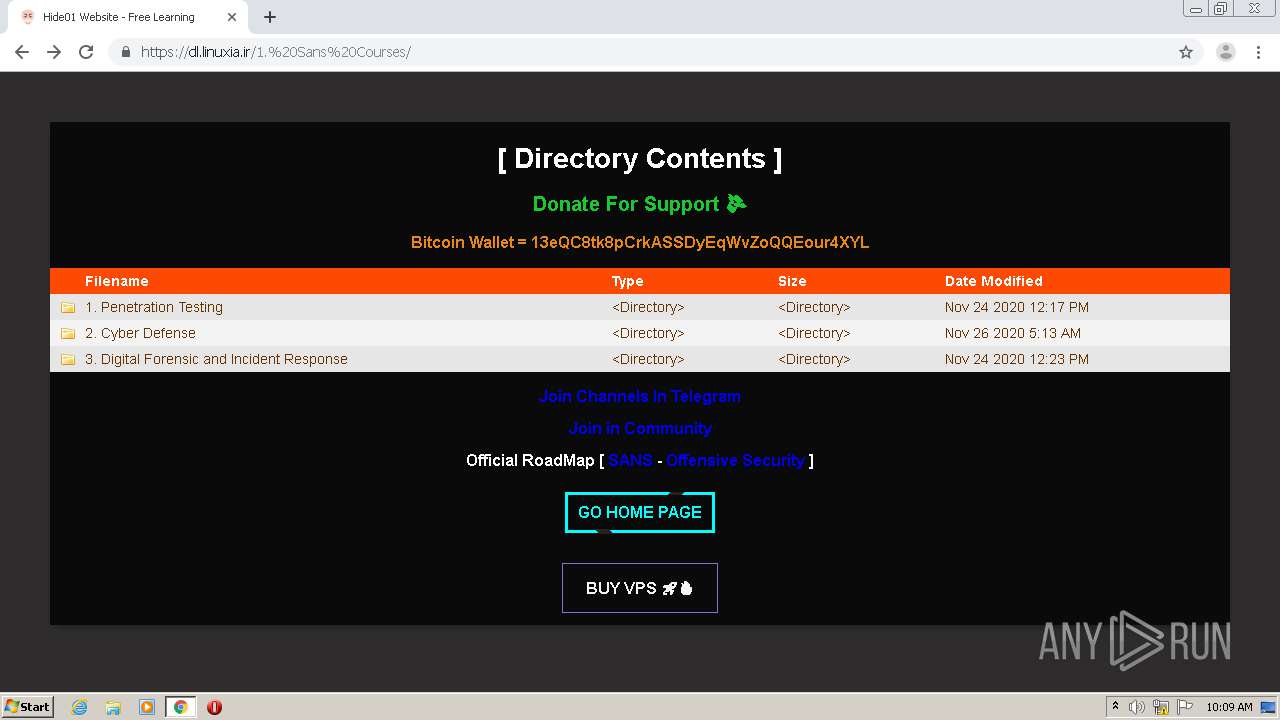Viewport: 1280px width, 720px height.
Task: Open the Chrome profile avatar icon
Action: [x=1226, y=52]
